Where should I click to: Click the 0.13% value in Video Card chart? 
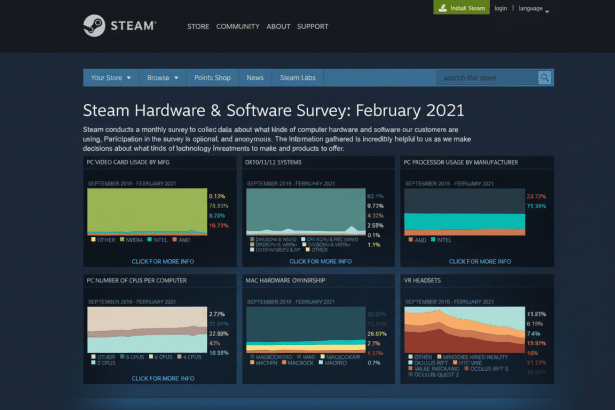(217, 196)
